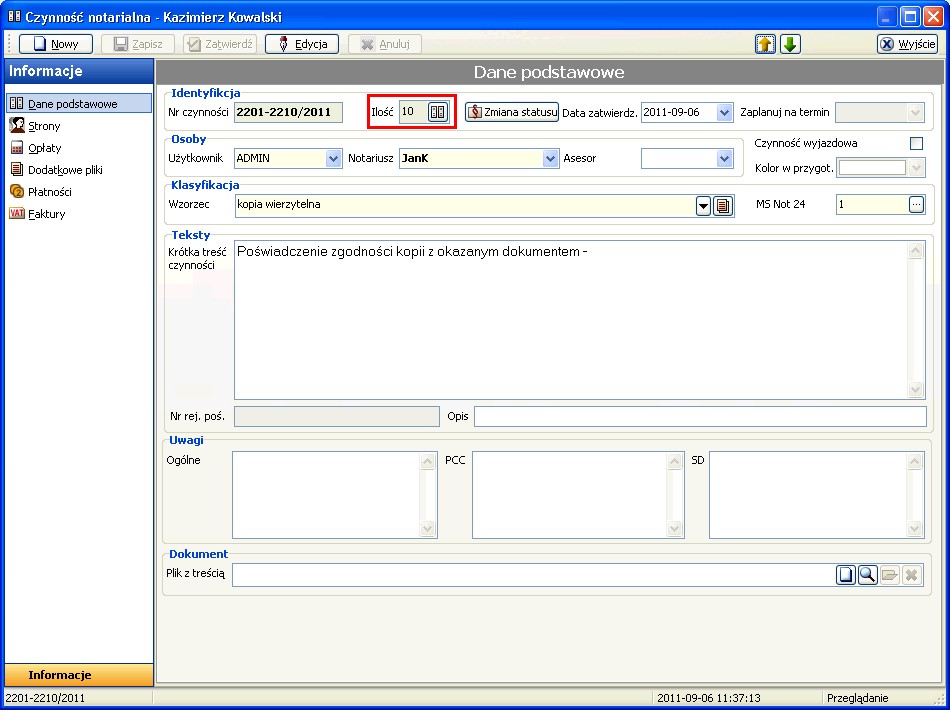
Task: Click the Nowy button
Action: click(56, 44)
